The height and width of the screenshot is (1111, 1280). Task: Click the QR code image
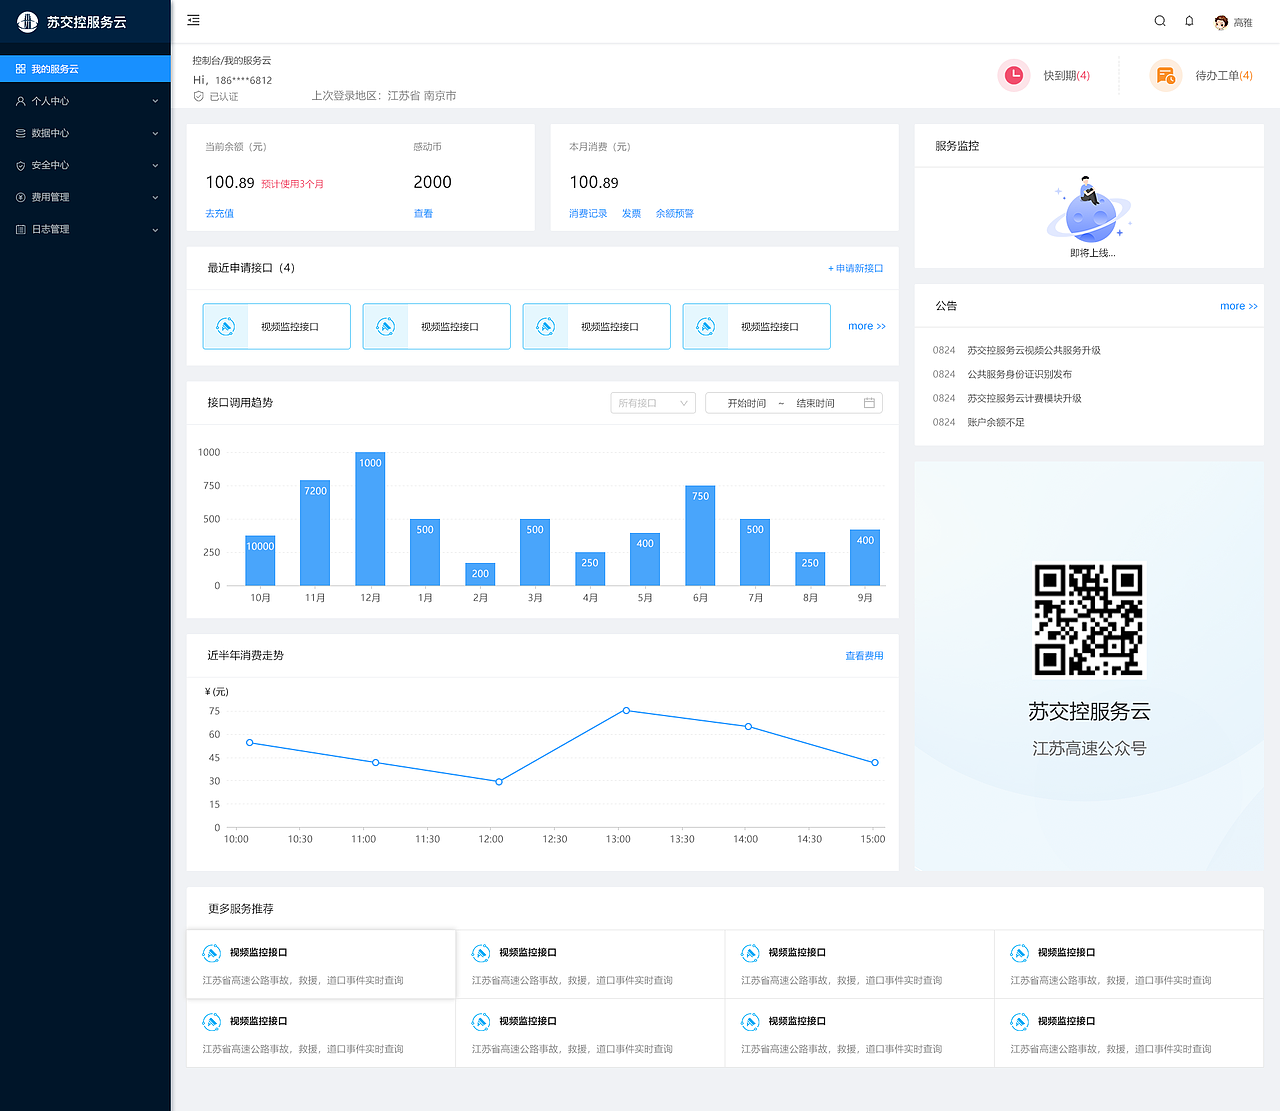click(1089, 620)
